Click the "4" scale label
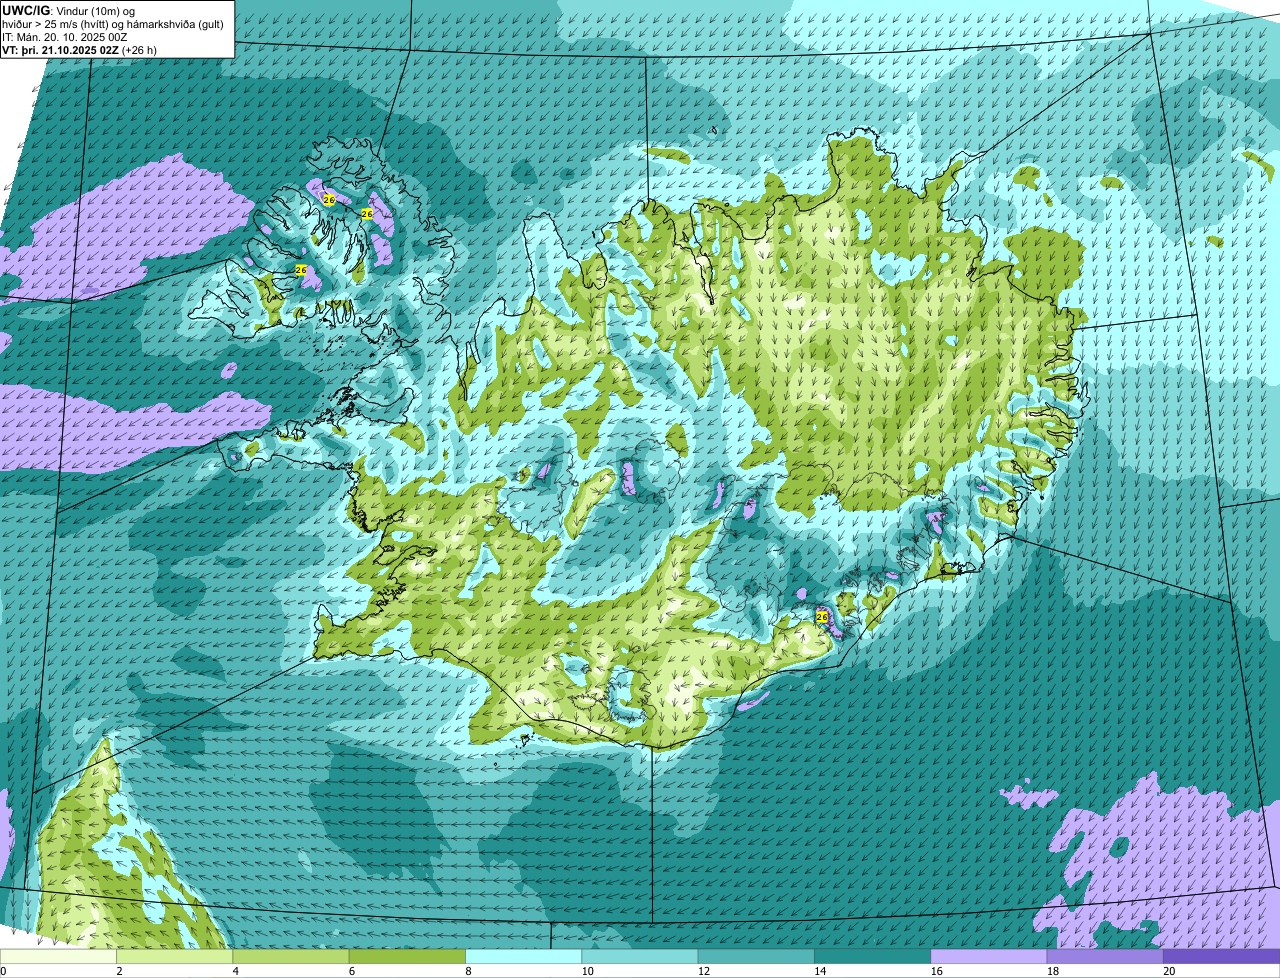This screenshot has height=978, width=1280. click(235, 971)
